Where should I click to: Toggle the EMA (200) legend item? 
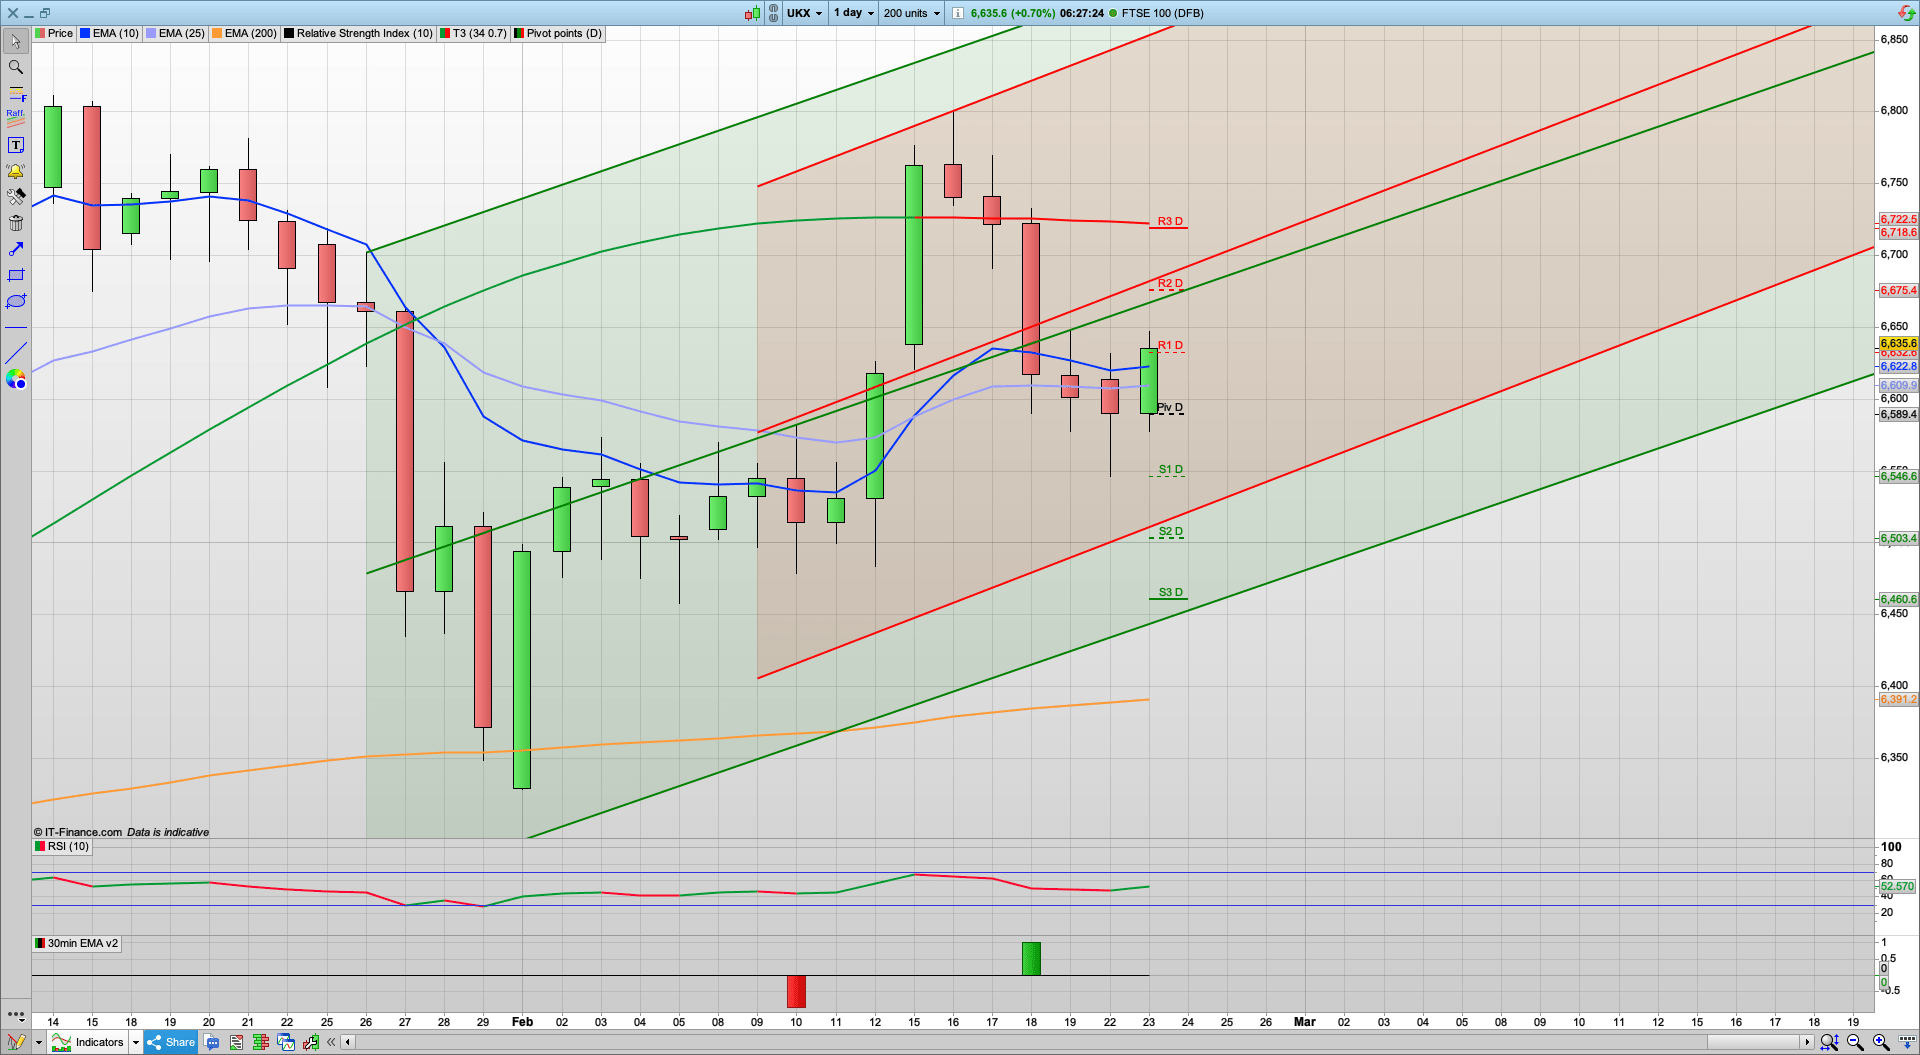243,33
